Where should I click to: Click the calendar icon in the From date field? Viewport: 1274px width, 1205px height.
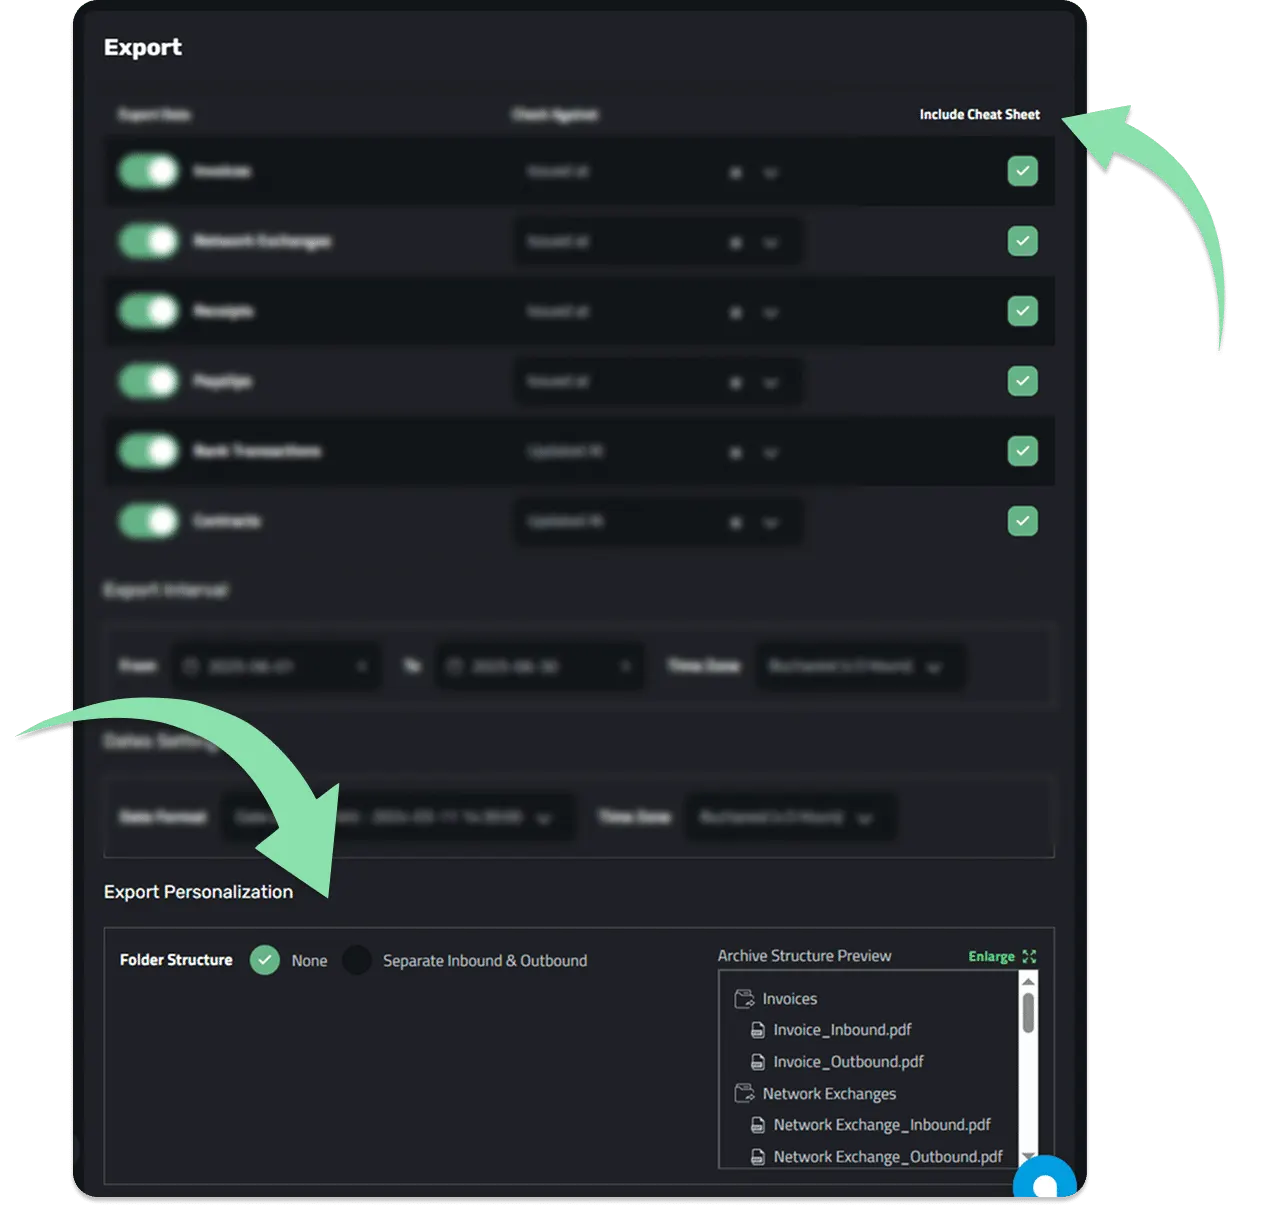point(191,666)
